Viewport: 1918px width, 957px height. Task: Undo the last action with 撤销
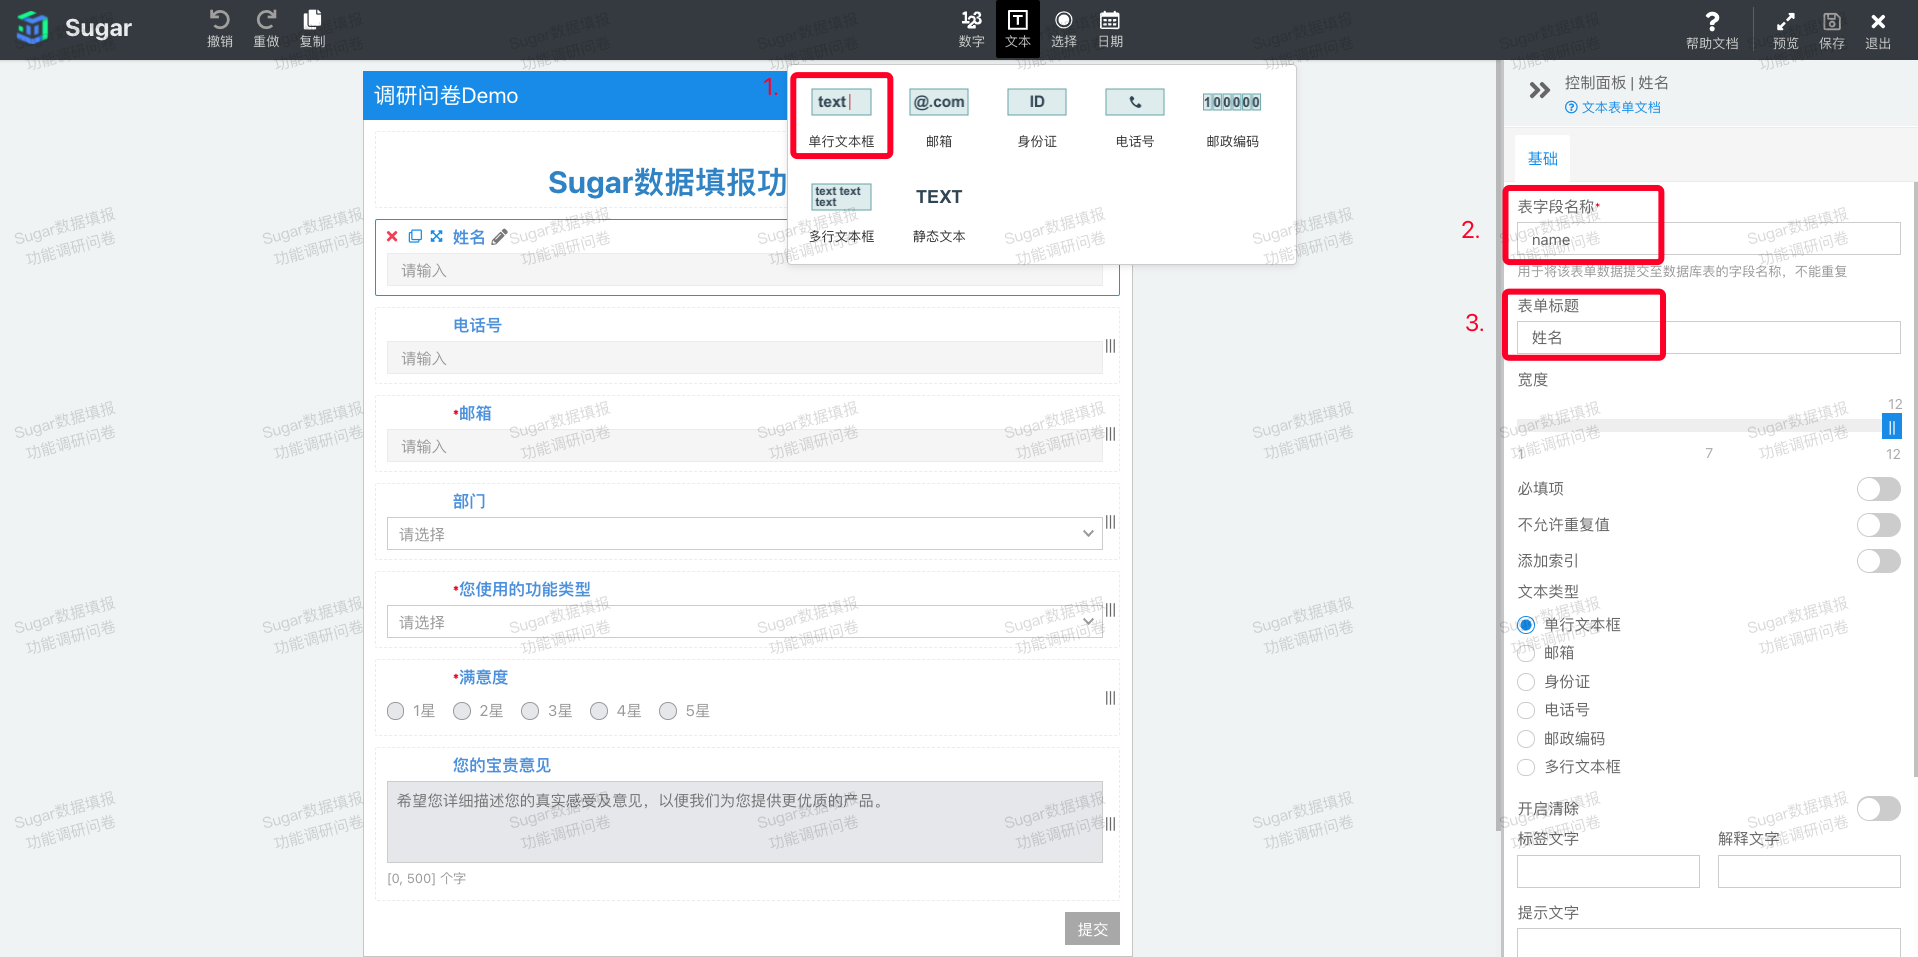pos(220,28)
